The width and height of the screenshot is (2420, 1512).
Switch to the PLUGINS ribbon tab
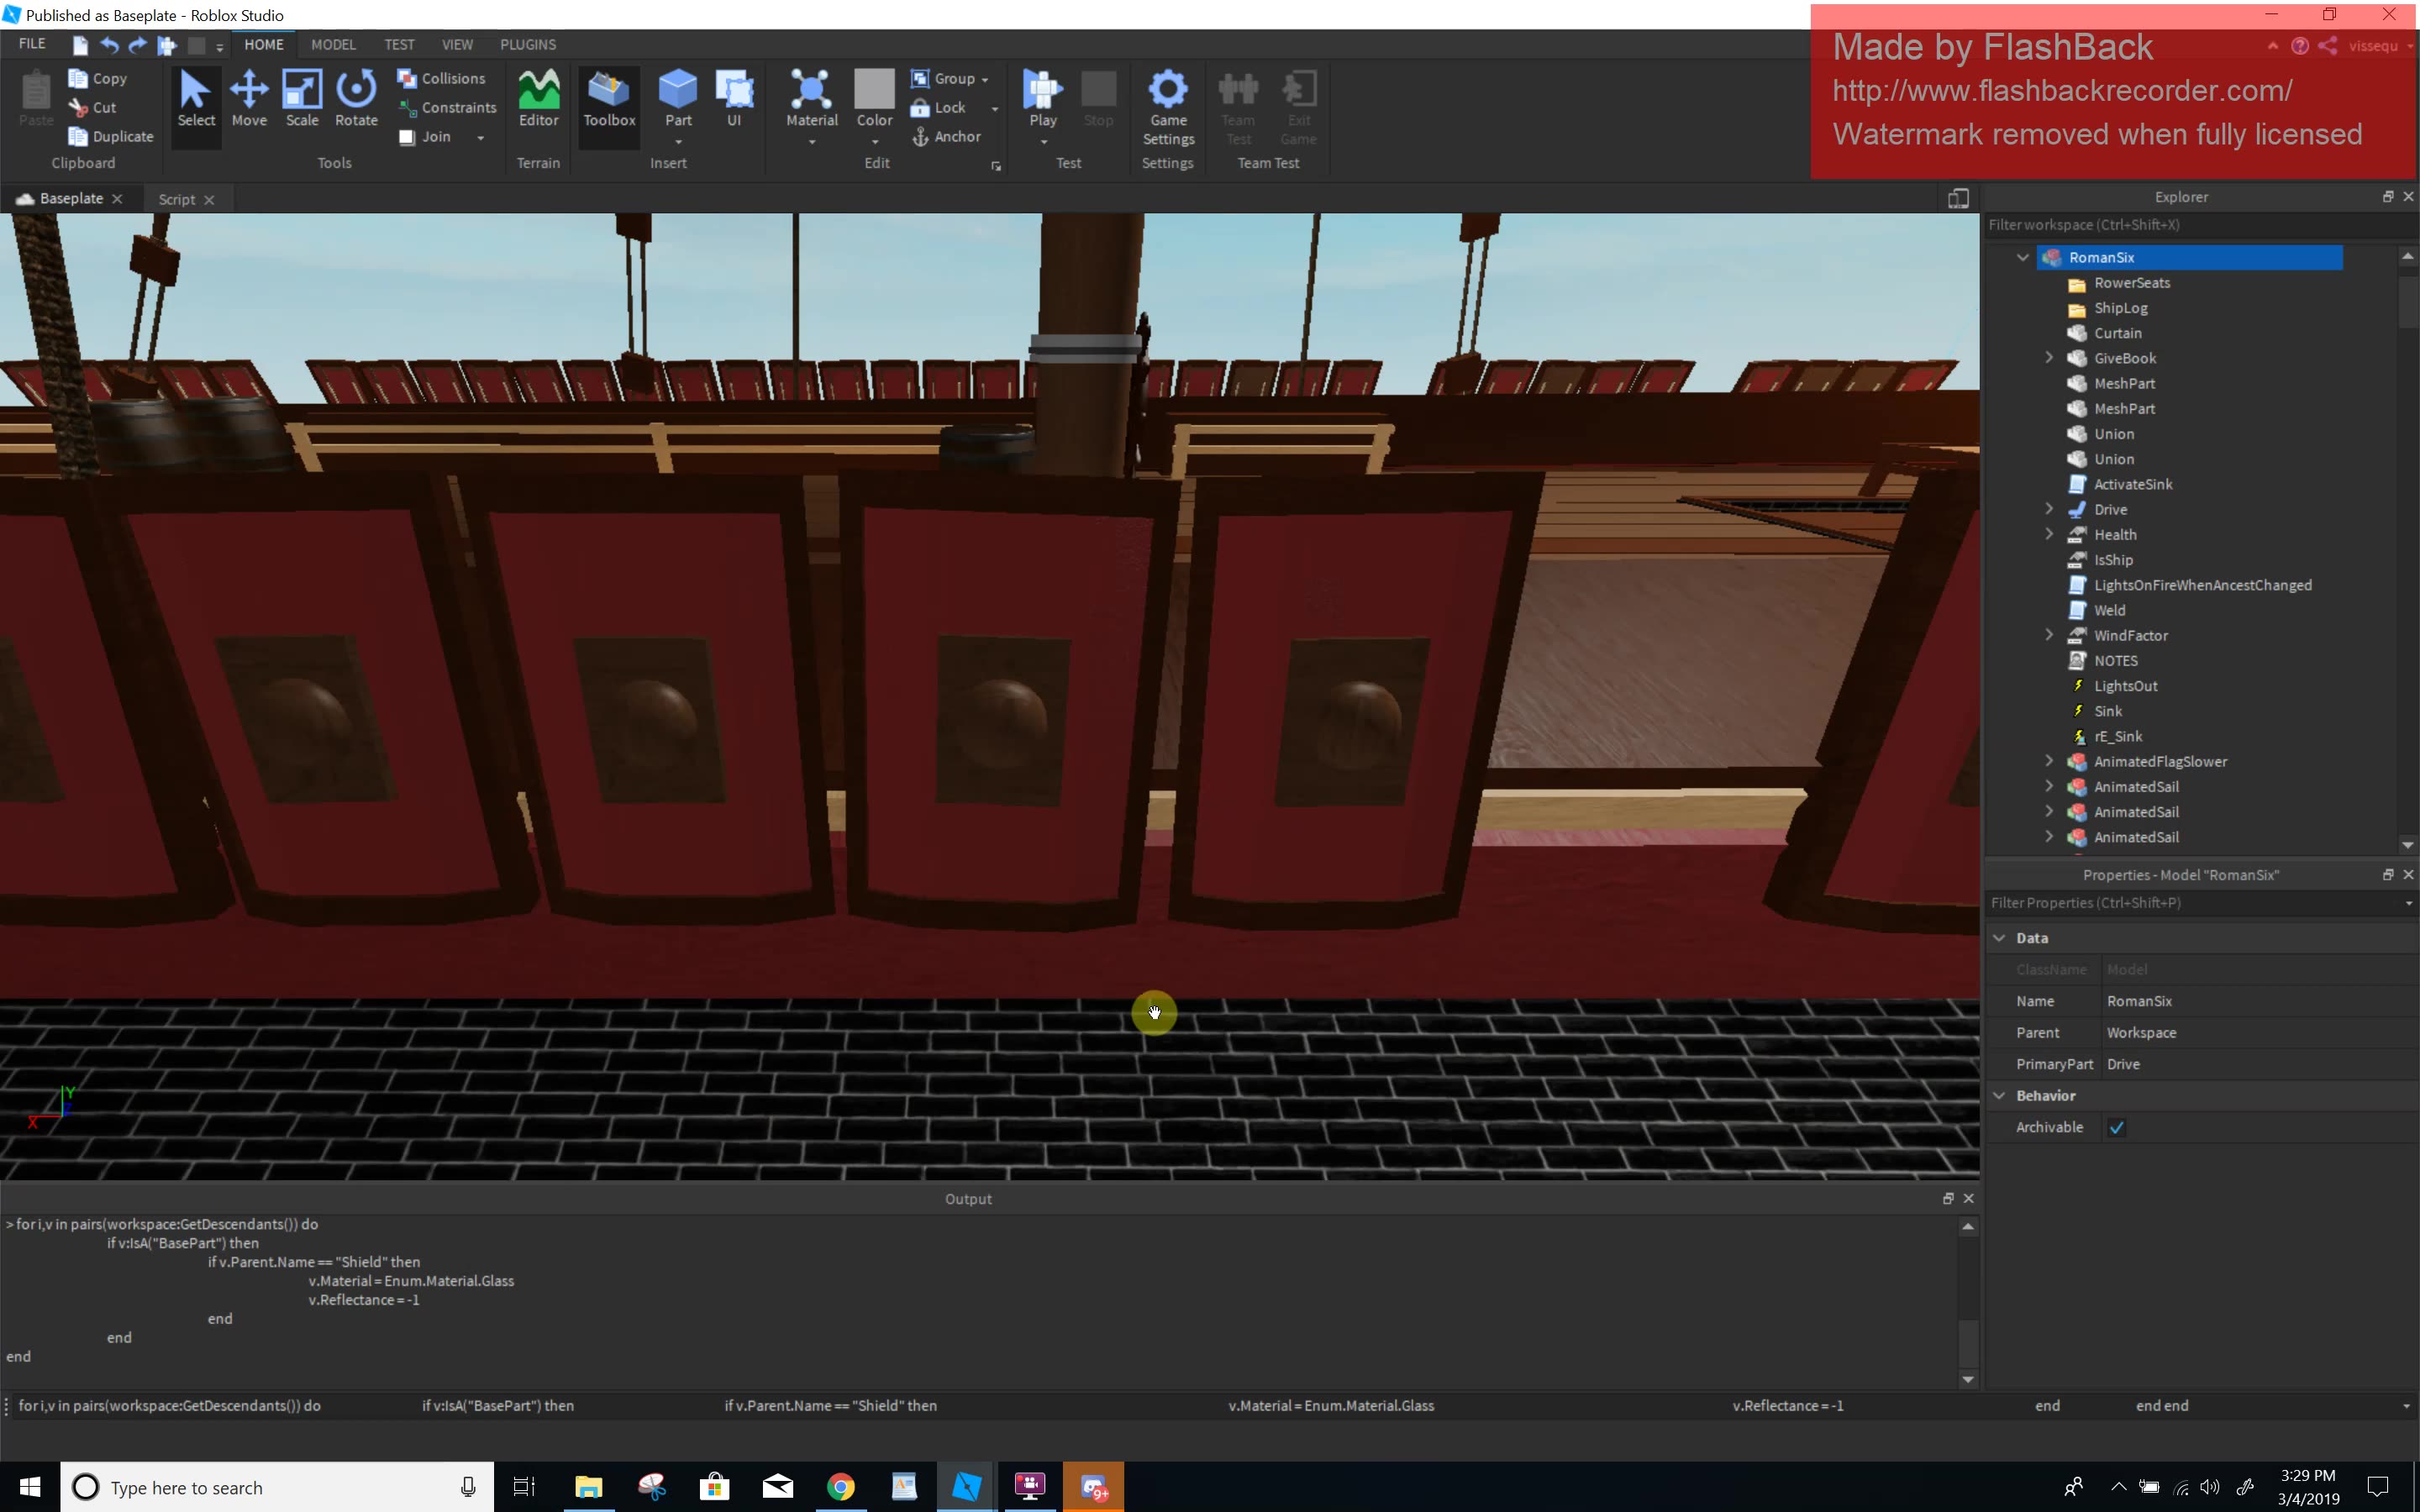click(528, 45)
